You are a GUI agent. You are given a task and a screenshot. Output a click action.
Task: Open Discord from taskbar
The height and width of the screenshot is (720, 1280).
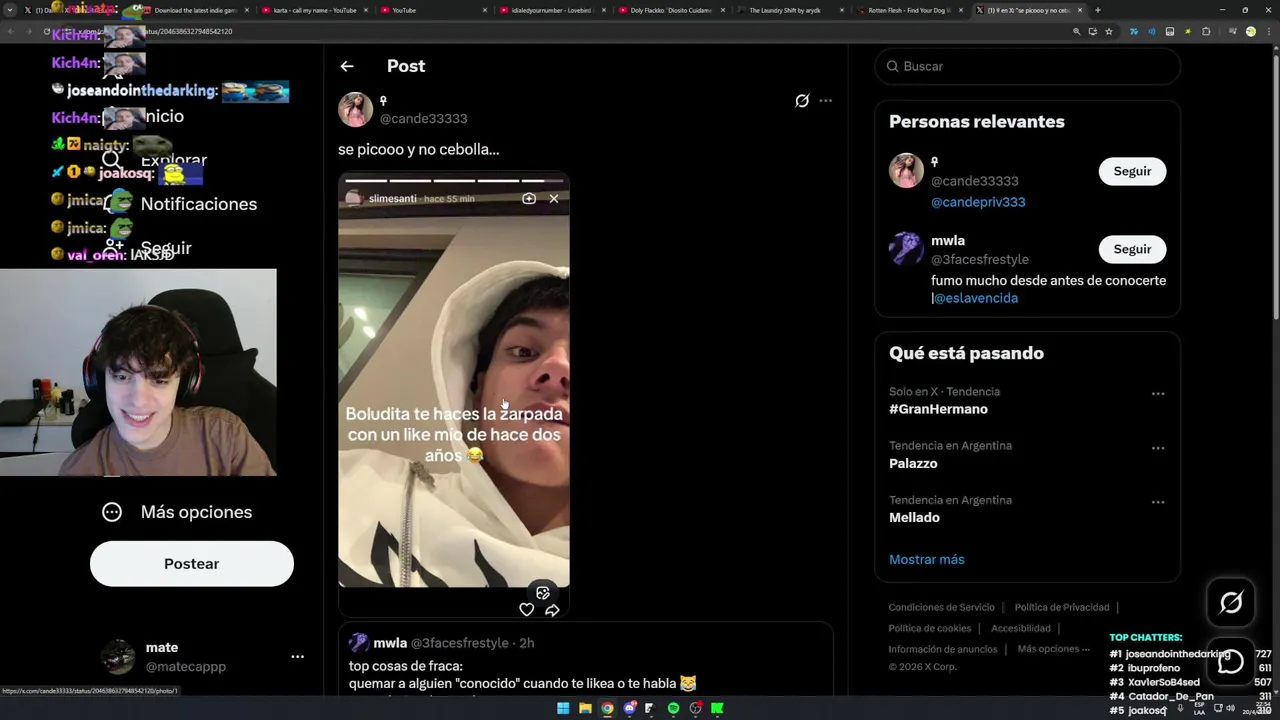pyautogui.click(x=629, y=708)
